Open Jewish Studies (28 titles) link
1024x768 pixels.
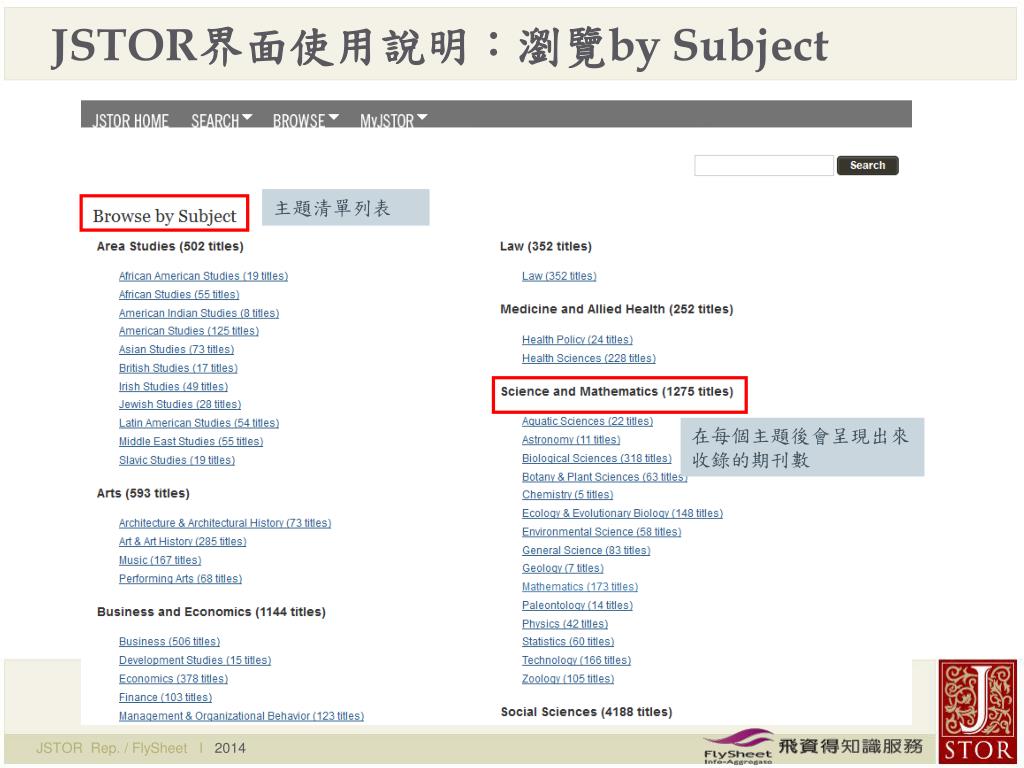[x=180, y=405]
